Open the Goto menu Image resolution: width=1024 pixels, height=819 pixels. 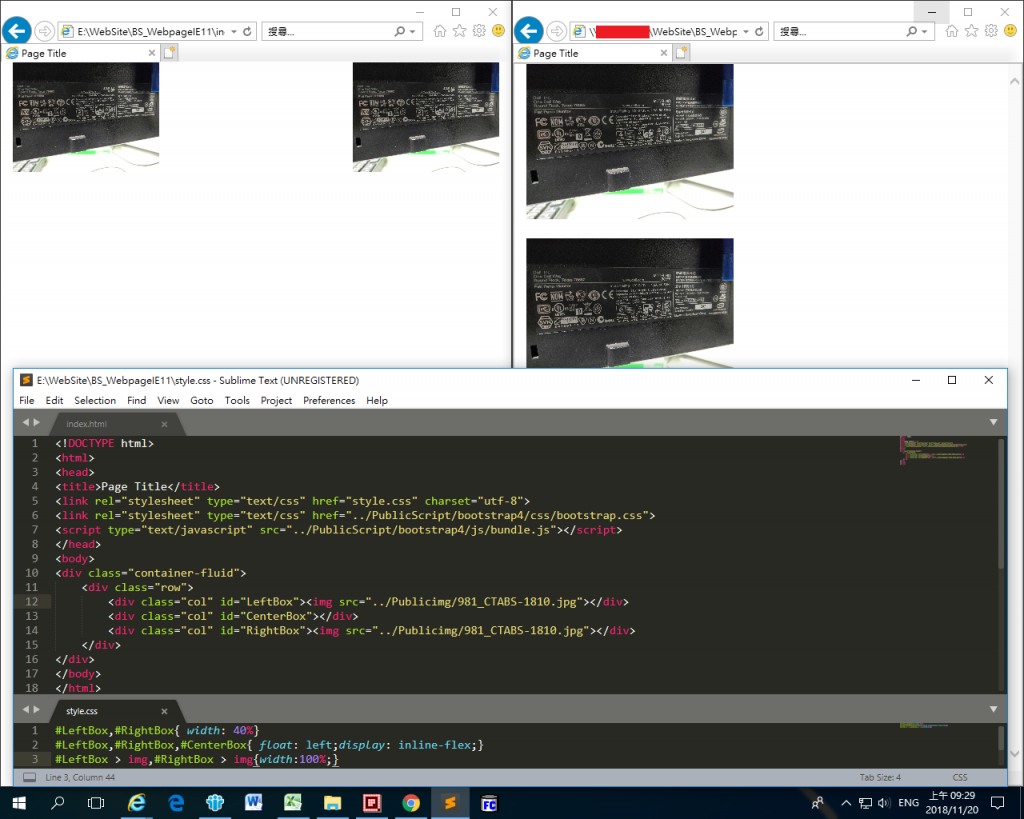202,400
